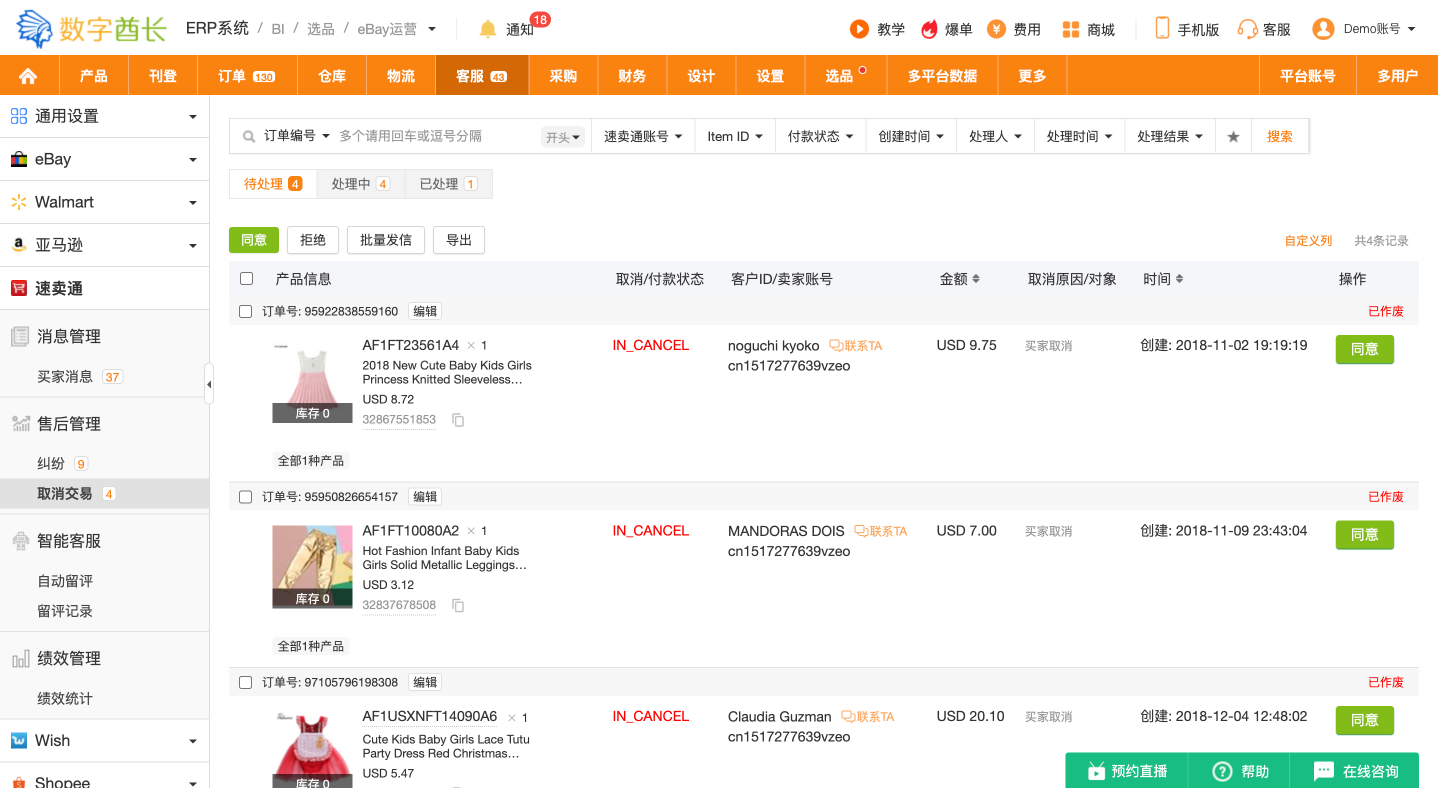Image resolution: width=1438 pixels, height=788 pixels.
Task: Expand the Walmart sidebar section
Action: pos(105,202)
